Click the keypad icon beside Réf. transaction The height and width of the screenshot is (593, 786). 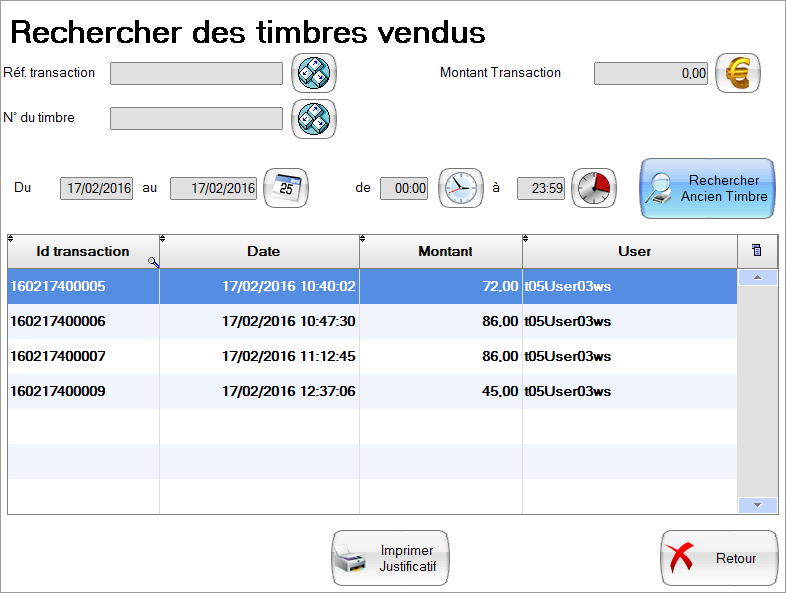(x=313, y=73)
